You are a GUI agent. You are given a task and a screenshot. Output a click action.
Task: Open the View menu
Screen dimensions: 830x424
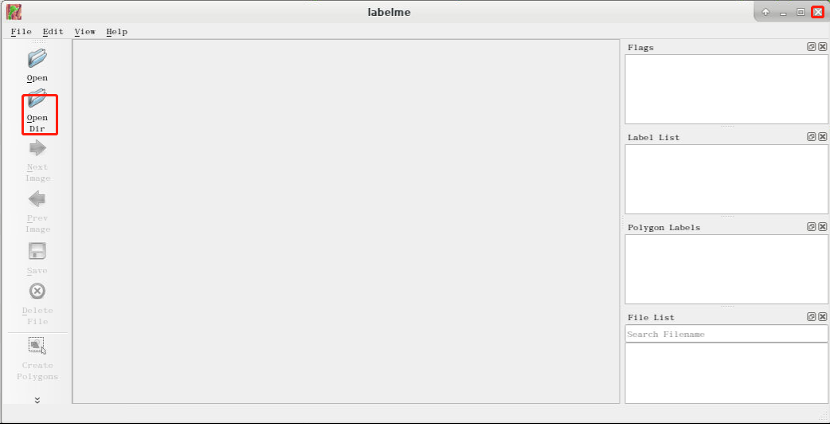(85, 31)
